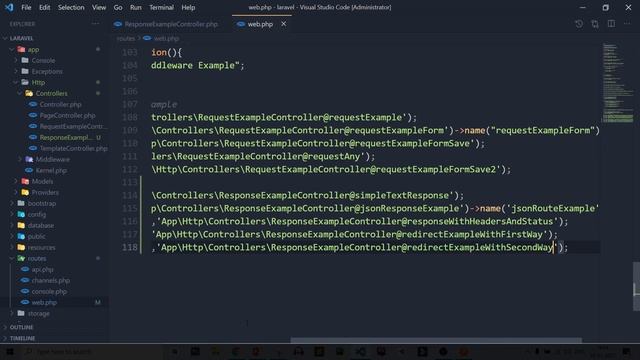Expand the Models folder
Viewport: 640px width, 360px height.
(42, 181)
